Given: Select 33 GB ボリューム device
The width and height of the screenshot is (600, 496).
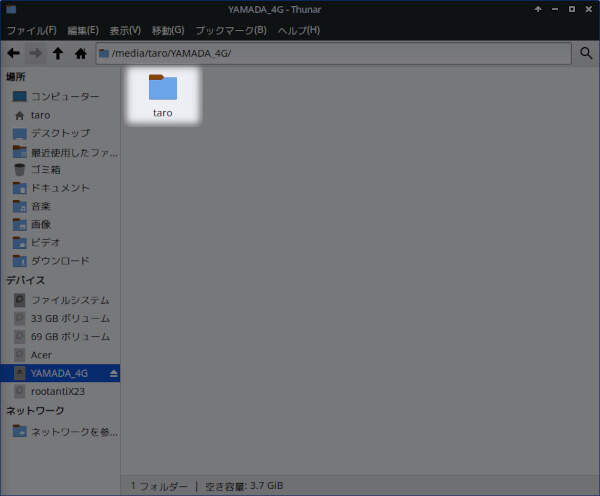Looking at the screenshot, I should coord(60,318).
